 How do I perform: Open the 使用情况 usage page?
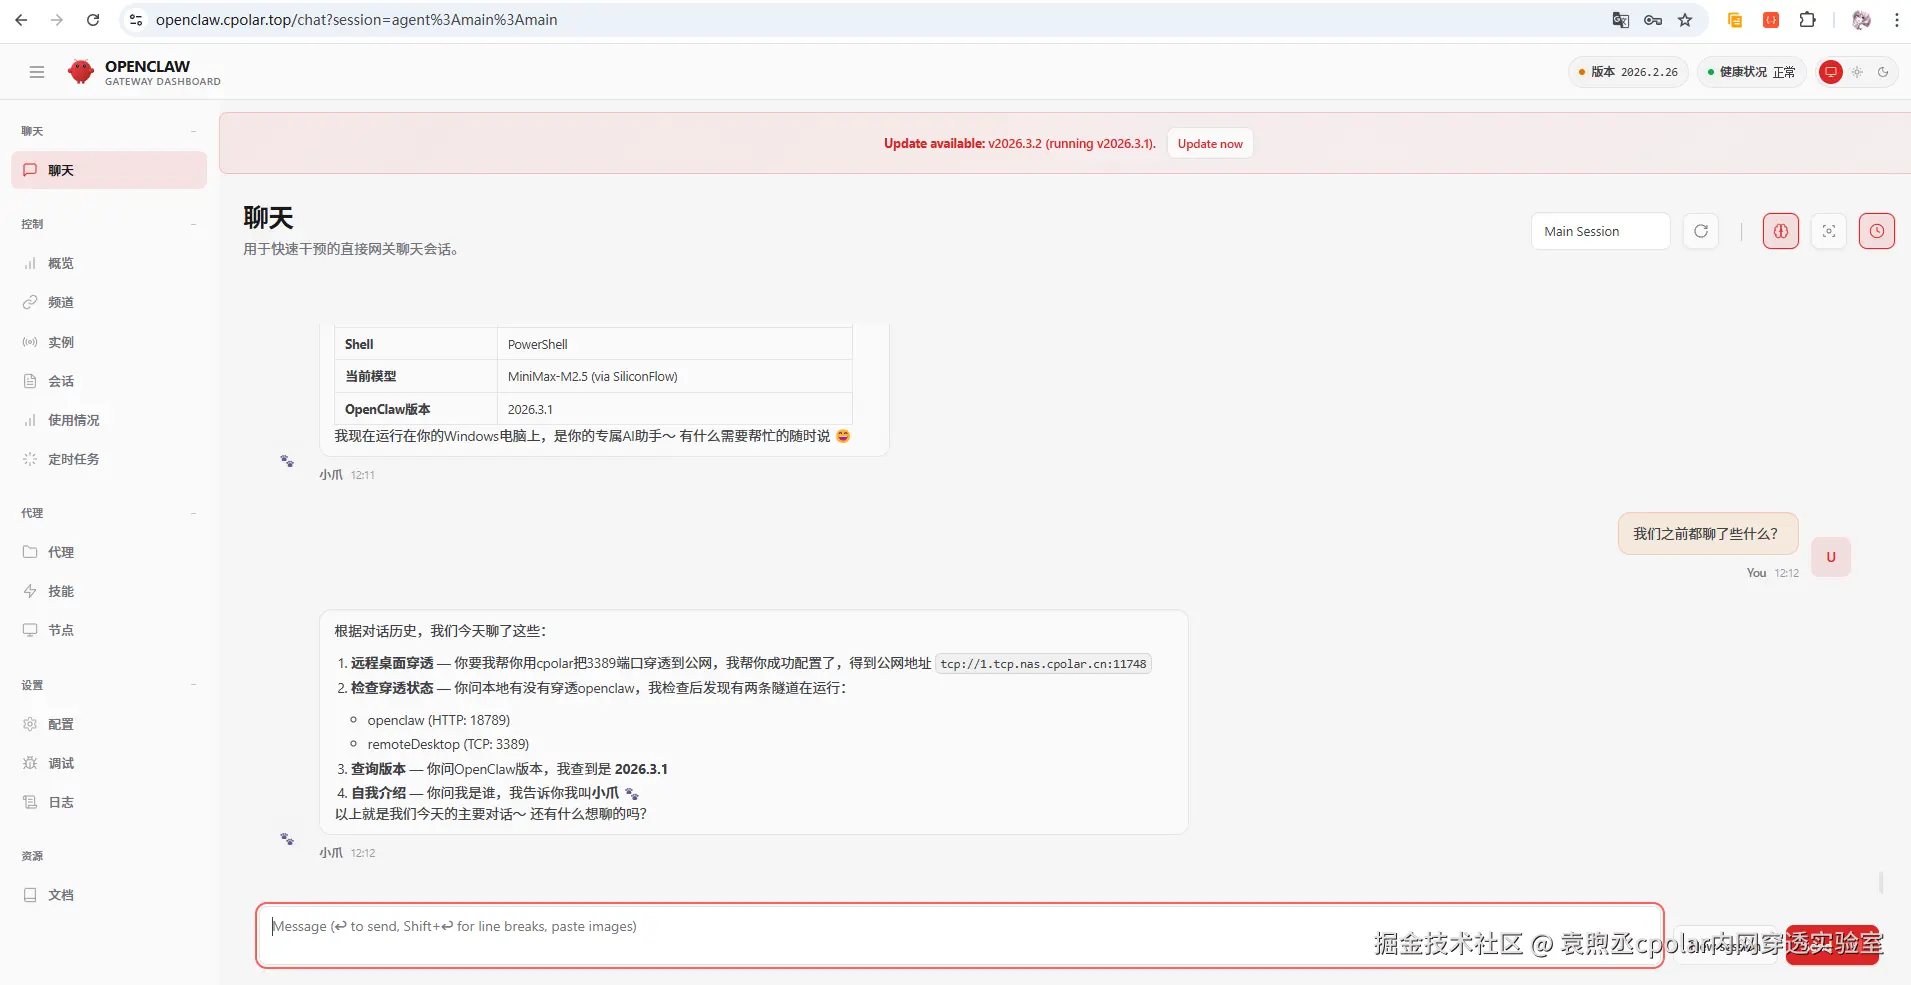tap(109, 420)
